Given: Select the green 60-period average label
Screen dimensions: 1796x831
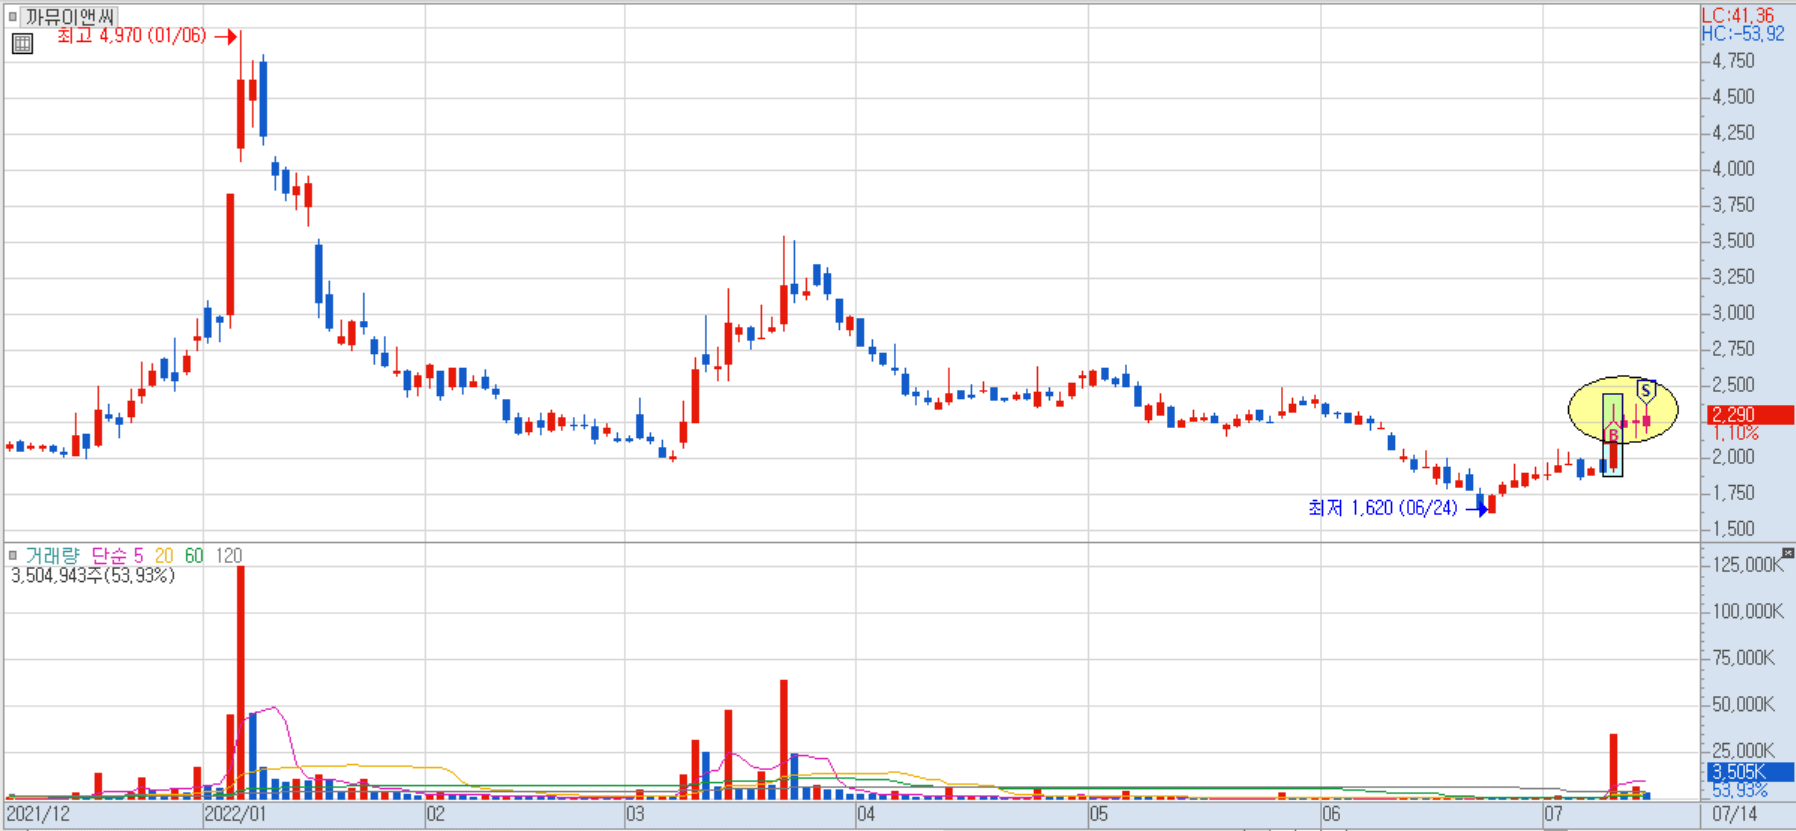Looking at the screenshot, I should pyautogui.click(x=194, y=555).
